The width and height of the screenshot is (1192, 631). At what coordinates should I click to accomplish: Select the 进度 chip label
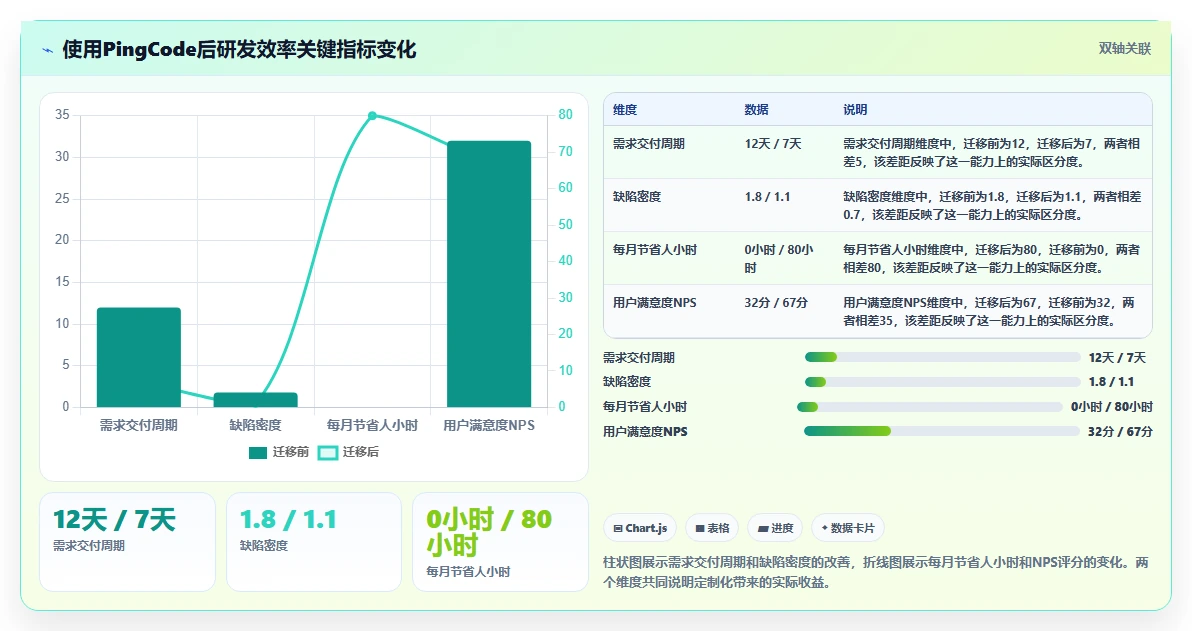point(781,528)
